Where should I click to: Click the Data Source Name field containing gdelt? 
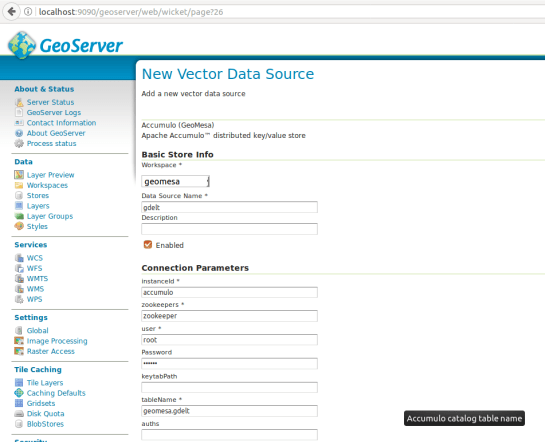(229, 207)
